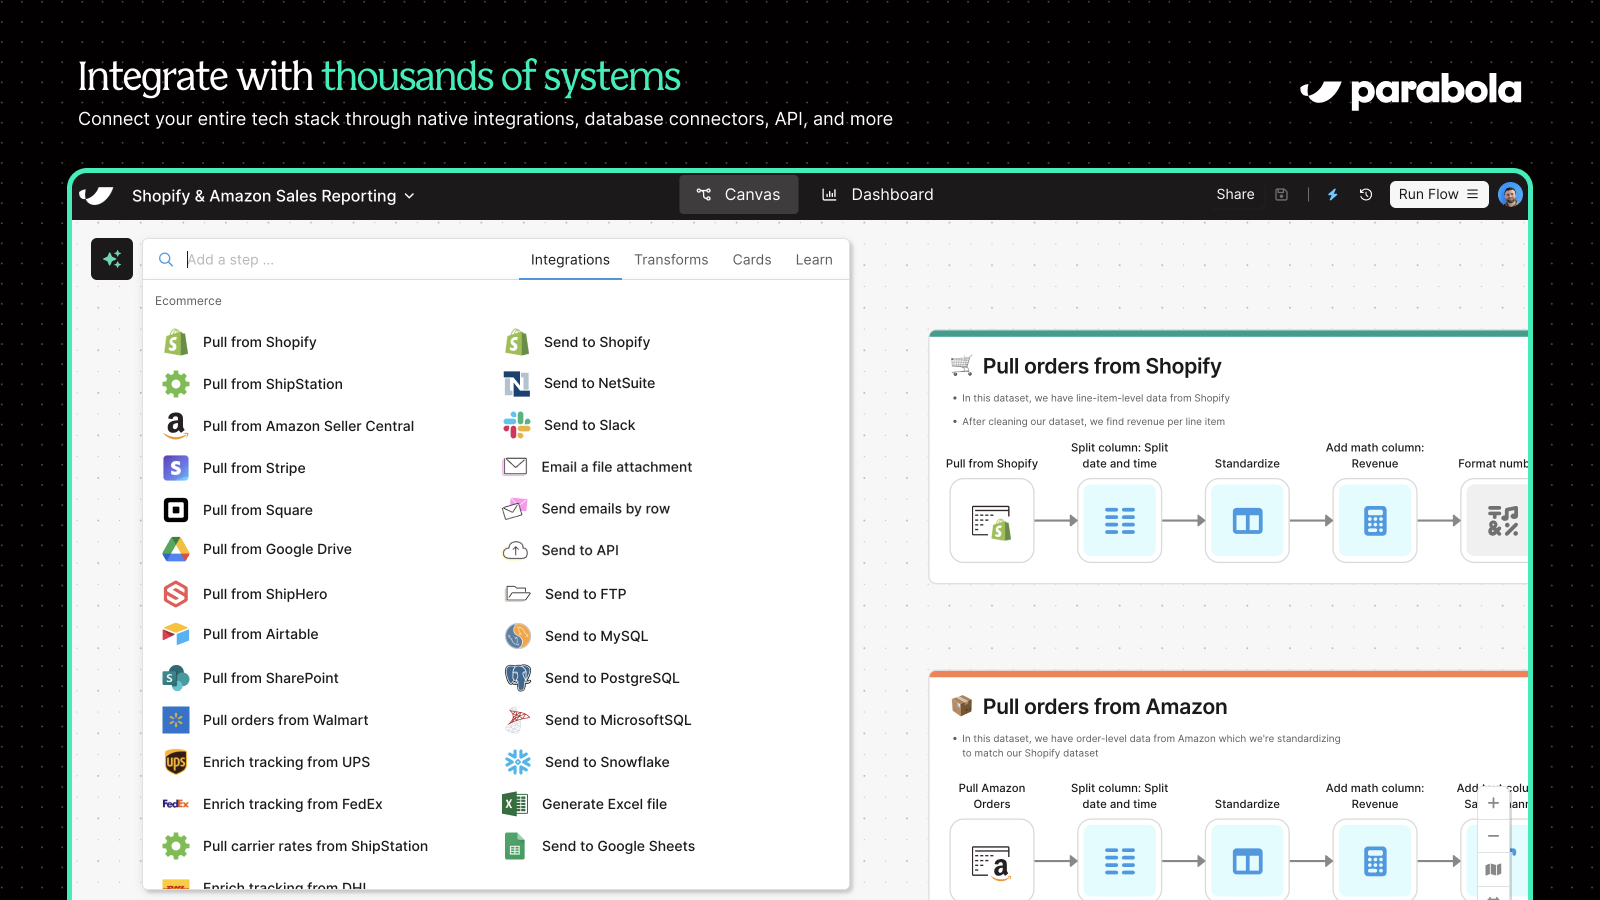Zoom in the canvas with plus
1600x900 pixels.
pos(1493,803)
